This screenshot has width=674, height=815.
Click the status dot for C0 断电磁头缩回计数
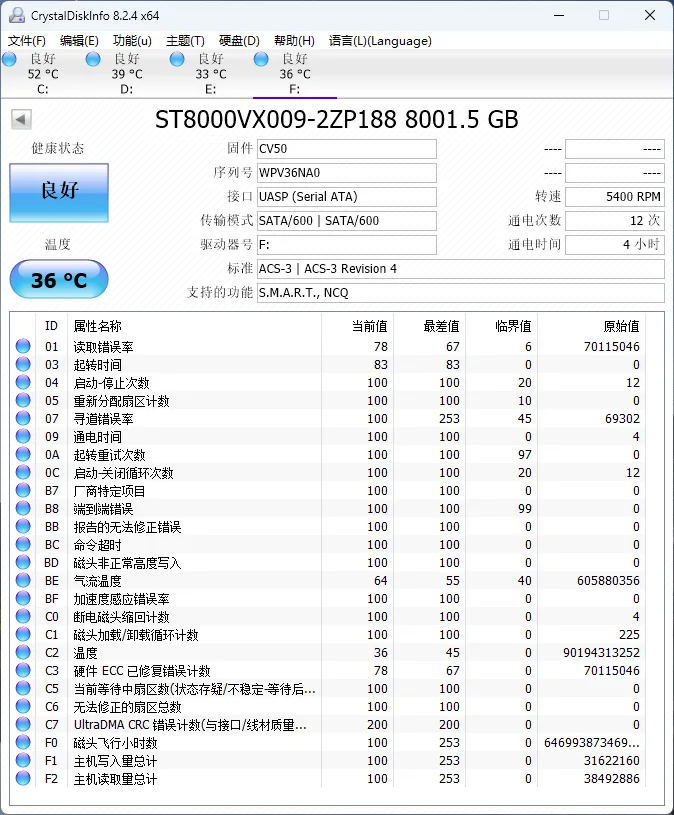(x=23, y=616)
